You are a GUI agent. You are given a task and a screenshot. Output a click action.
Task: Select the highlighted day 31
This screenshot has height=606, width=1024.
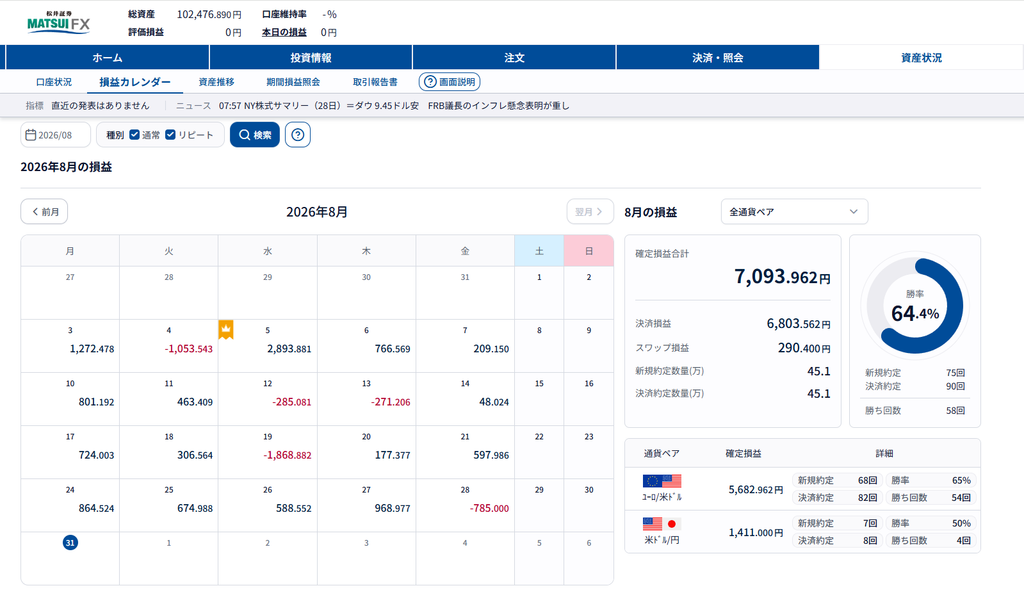tap(70, 543)
